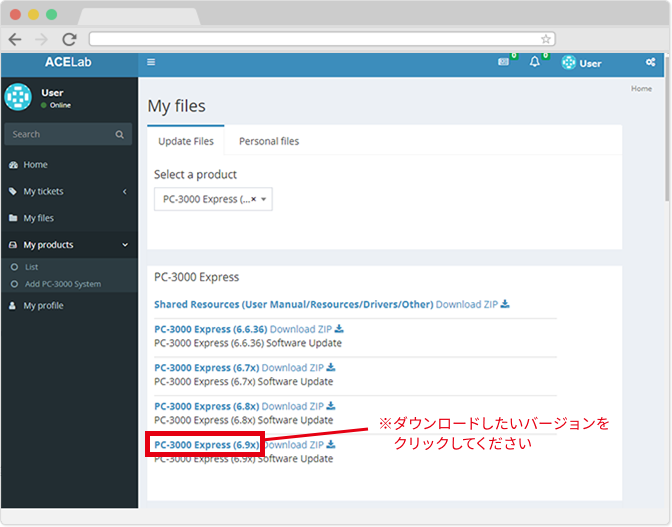Click the List circle bullet icon
This screenshot has width=672, height=527.
coord(14,267)
